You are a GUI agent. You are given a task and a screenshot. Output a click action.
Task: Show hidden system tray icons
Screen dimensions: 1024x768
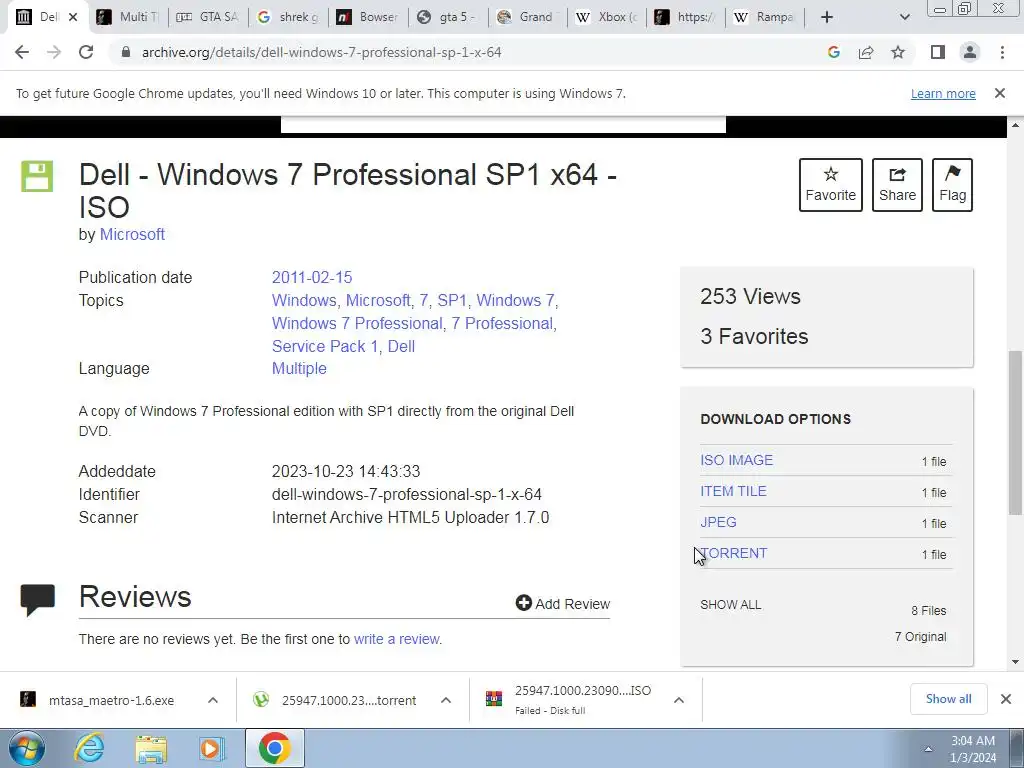[928, 749]
